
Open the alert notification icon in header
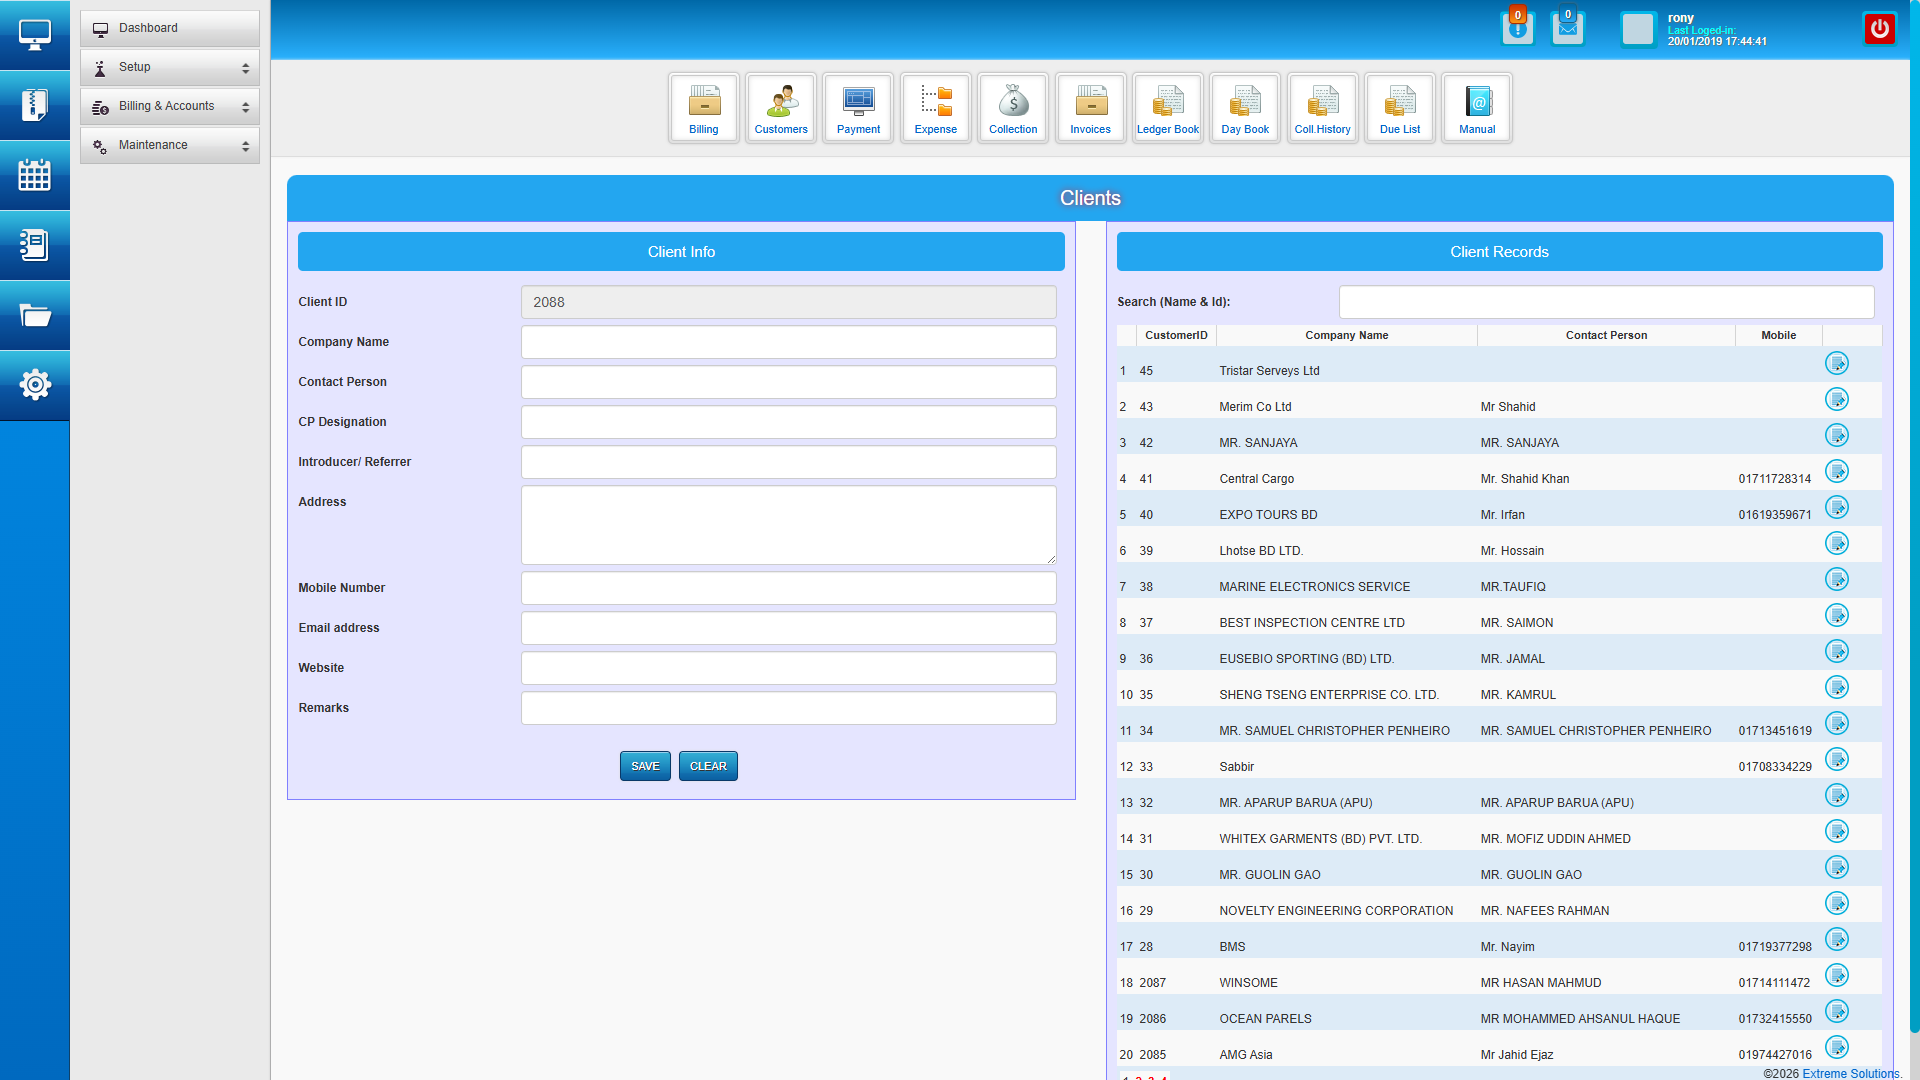[1517, 28]
